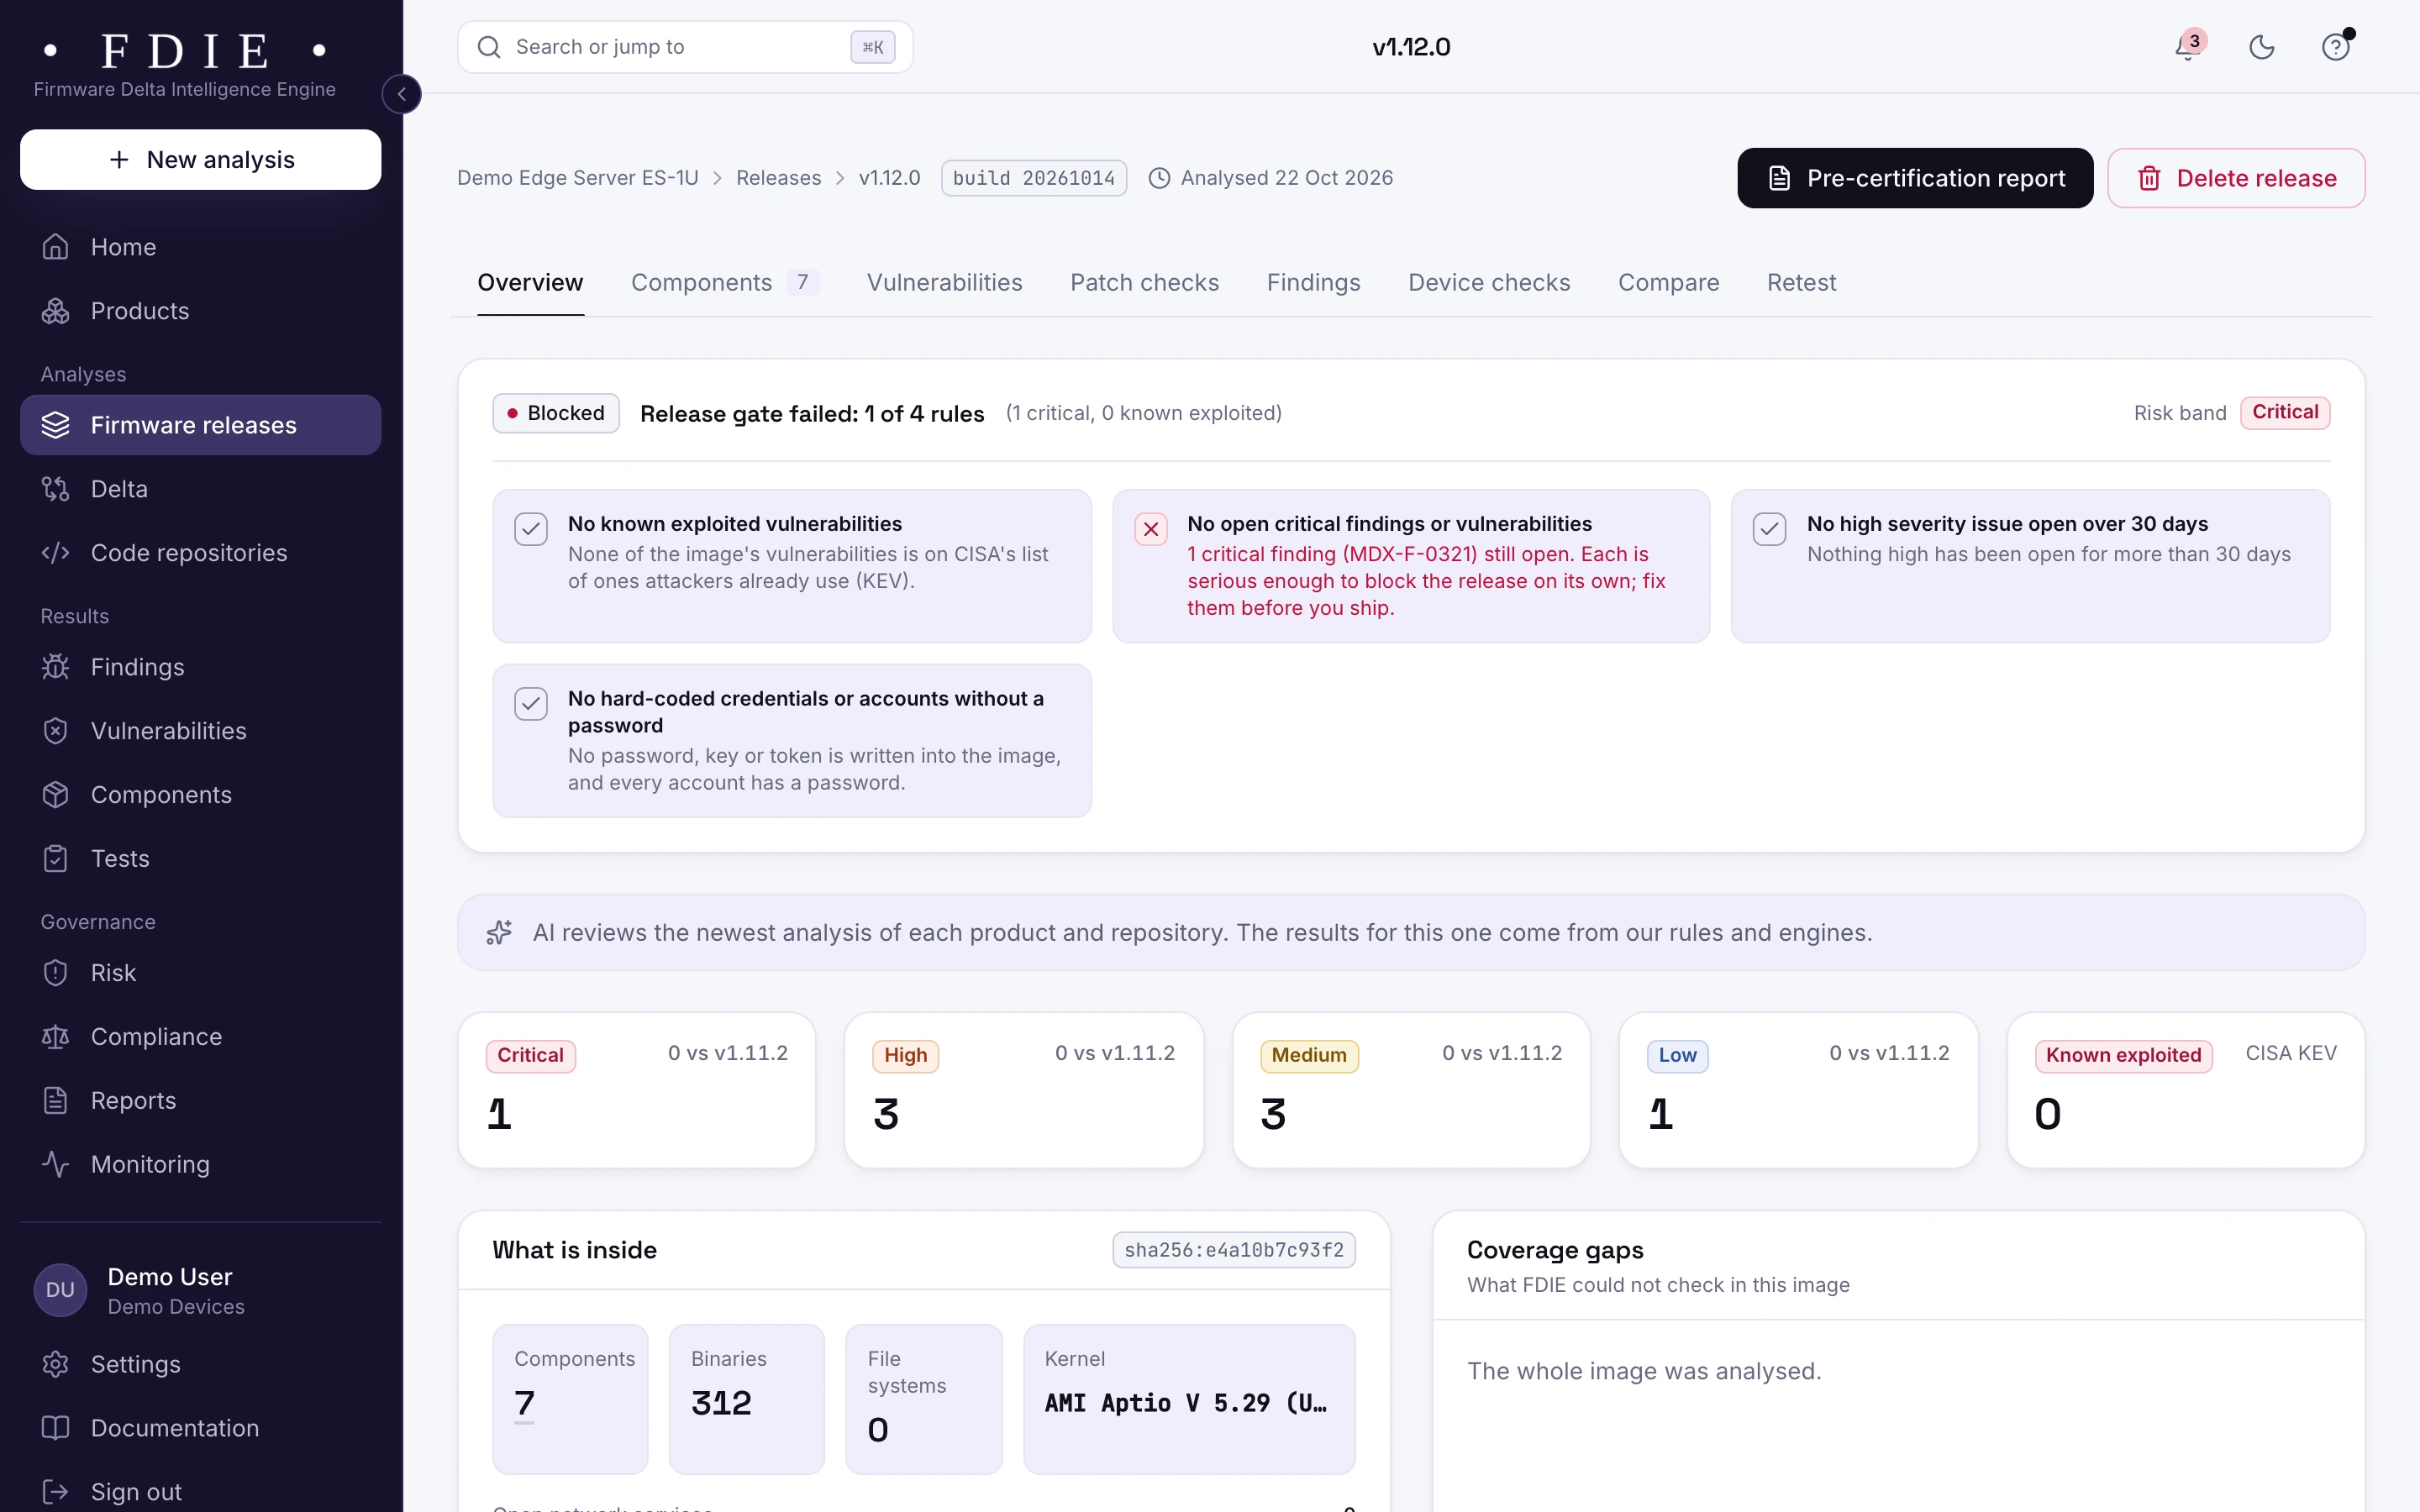Open the Reports page
2420x1512 pixels.
[200, 1101]
